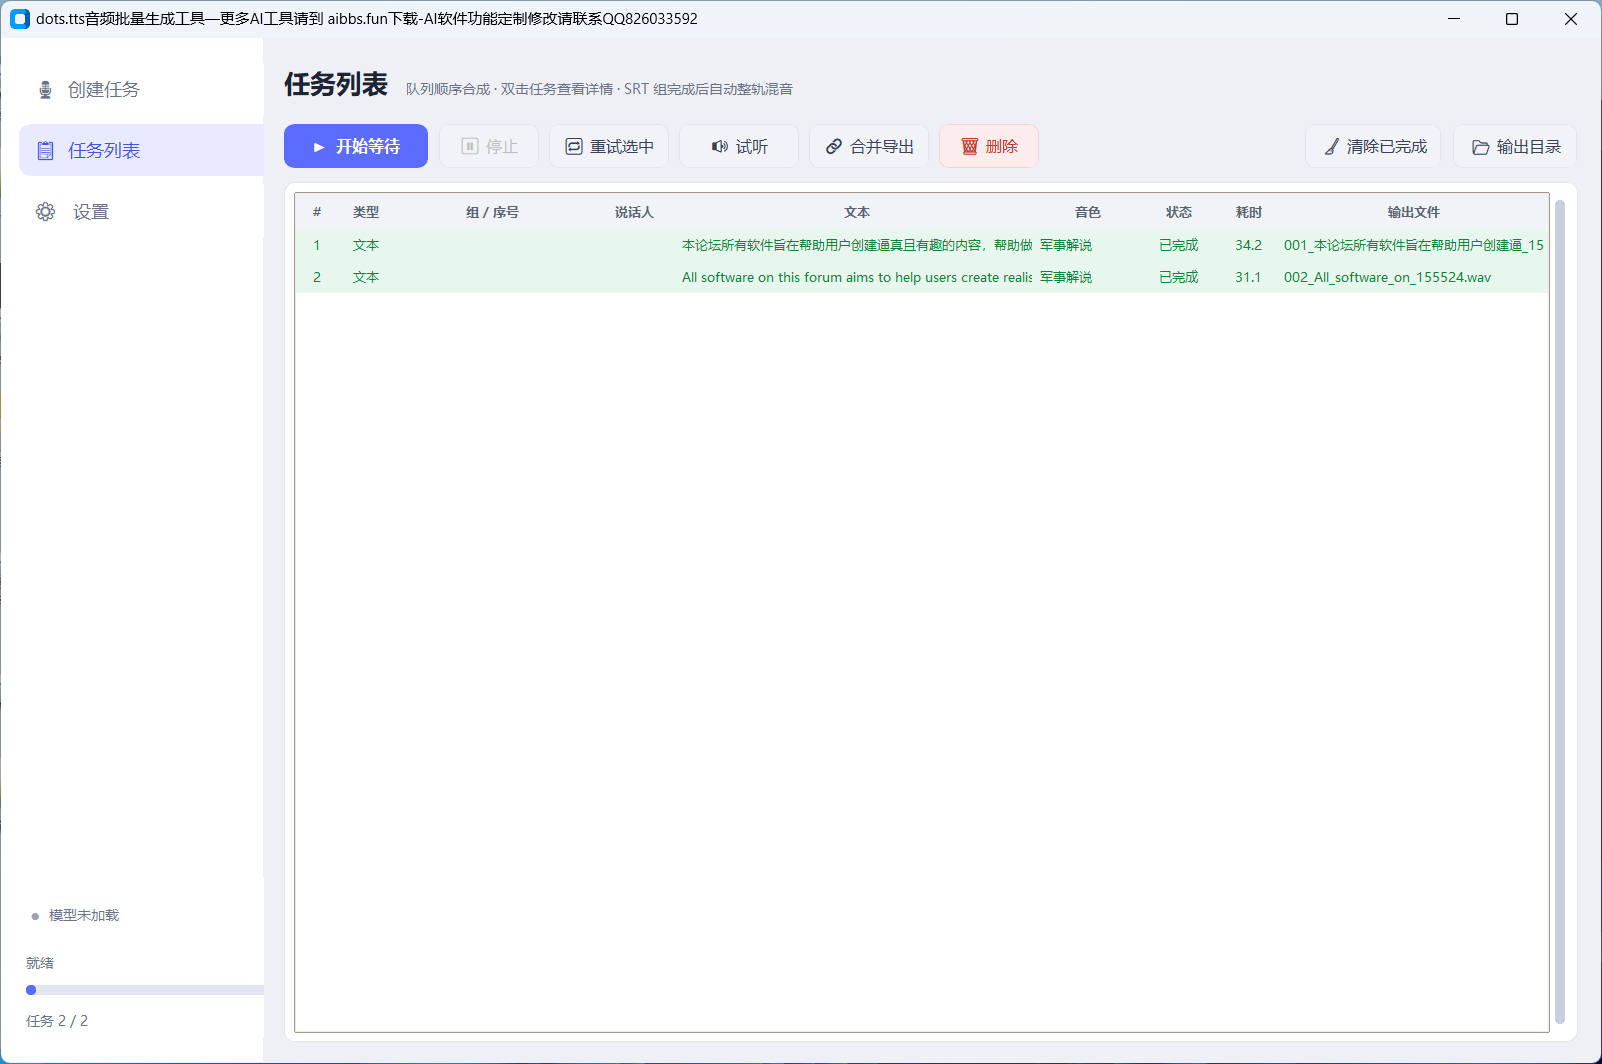
Task: Select the 'All software on this forum' text
Action: point(857,277)
